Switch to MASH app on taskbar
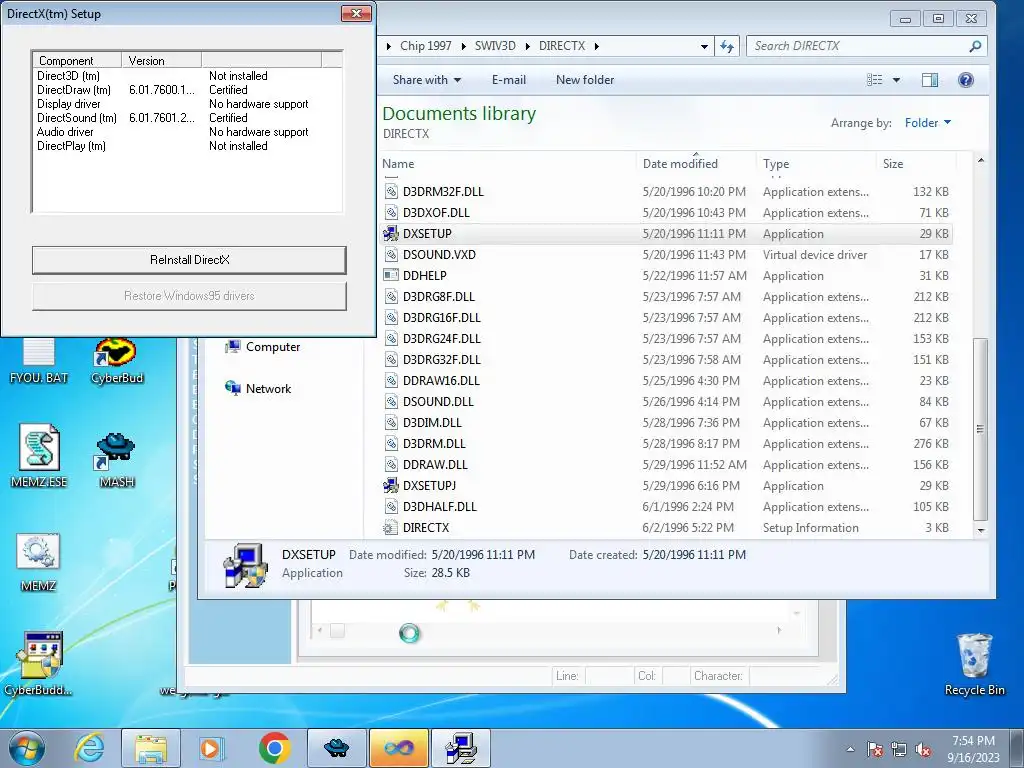This screenshot has height=768, width=1024. click(336, 748)
